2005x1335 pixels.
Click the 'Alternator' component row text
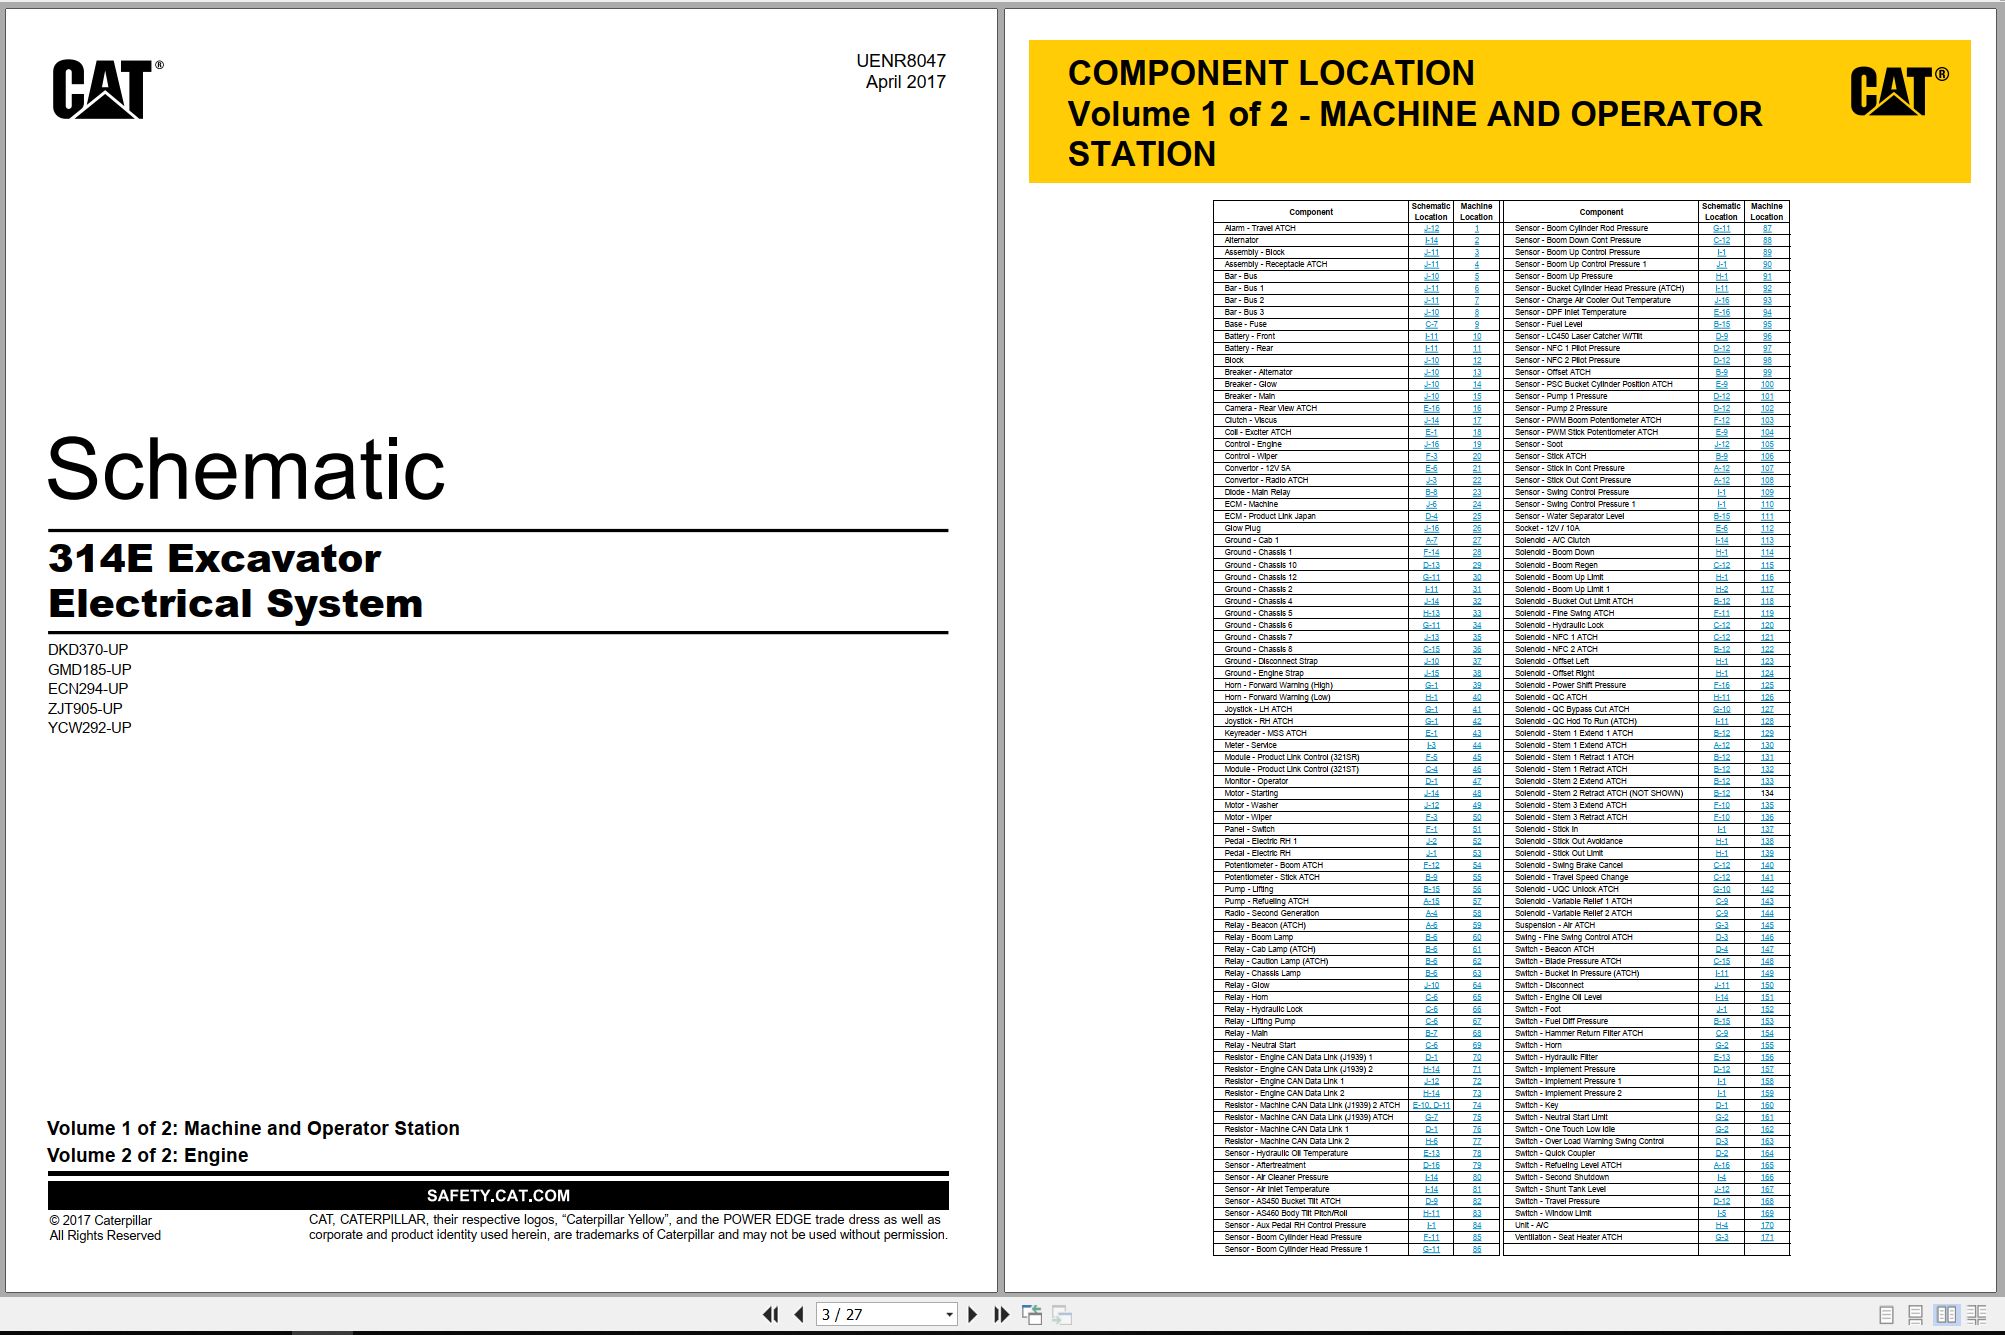pos(1241,241)
